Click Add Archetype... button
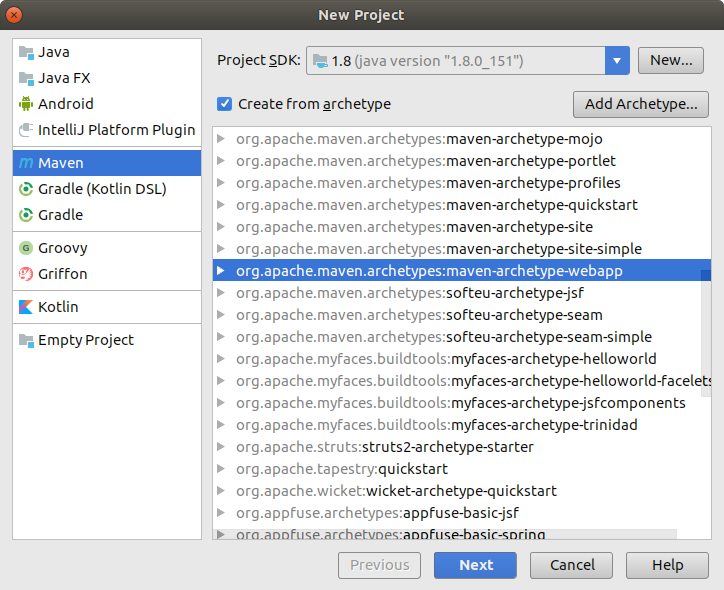724x590 pixels. click(641, 104)
